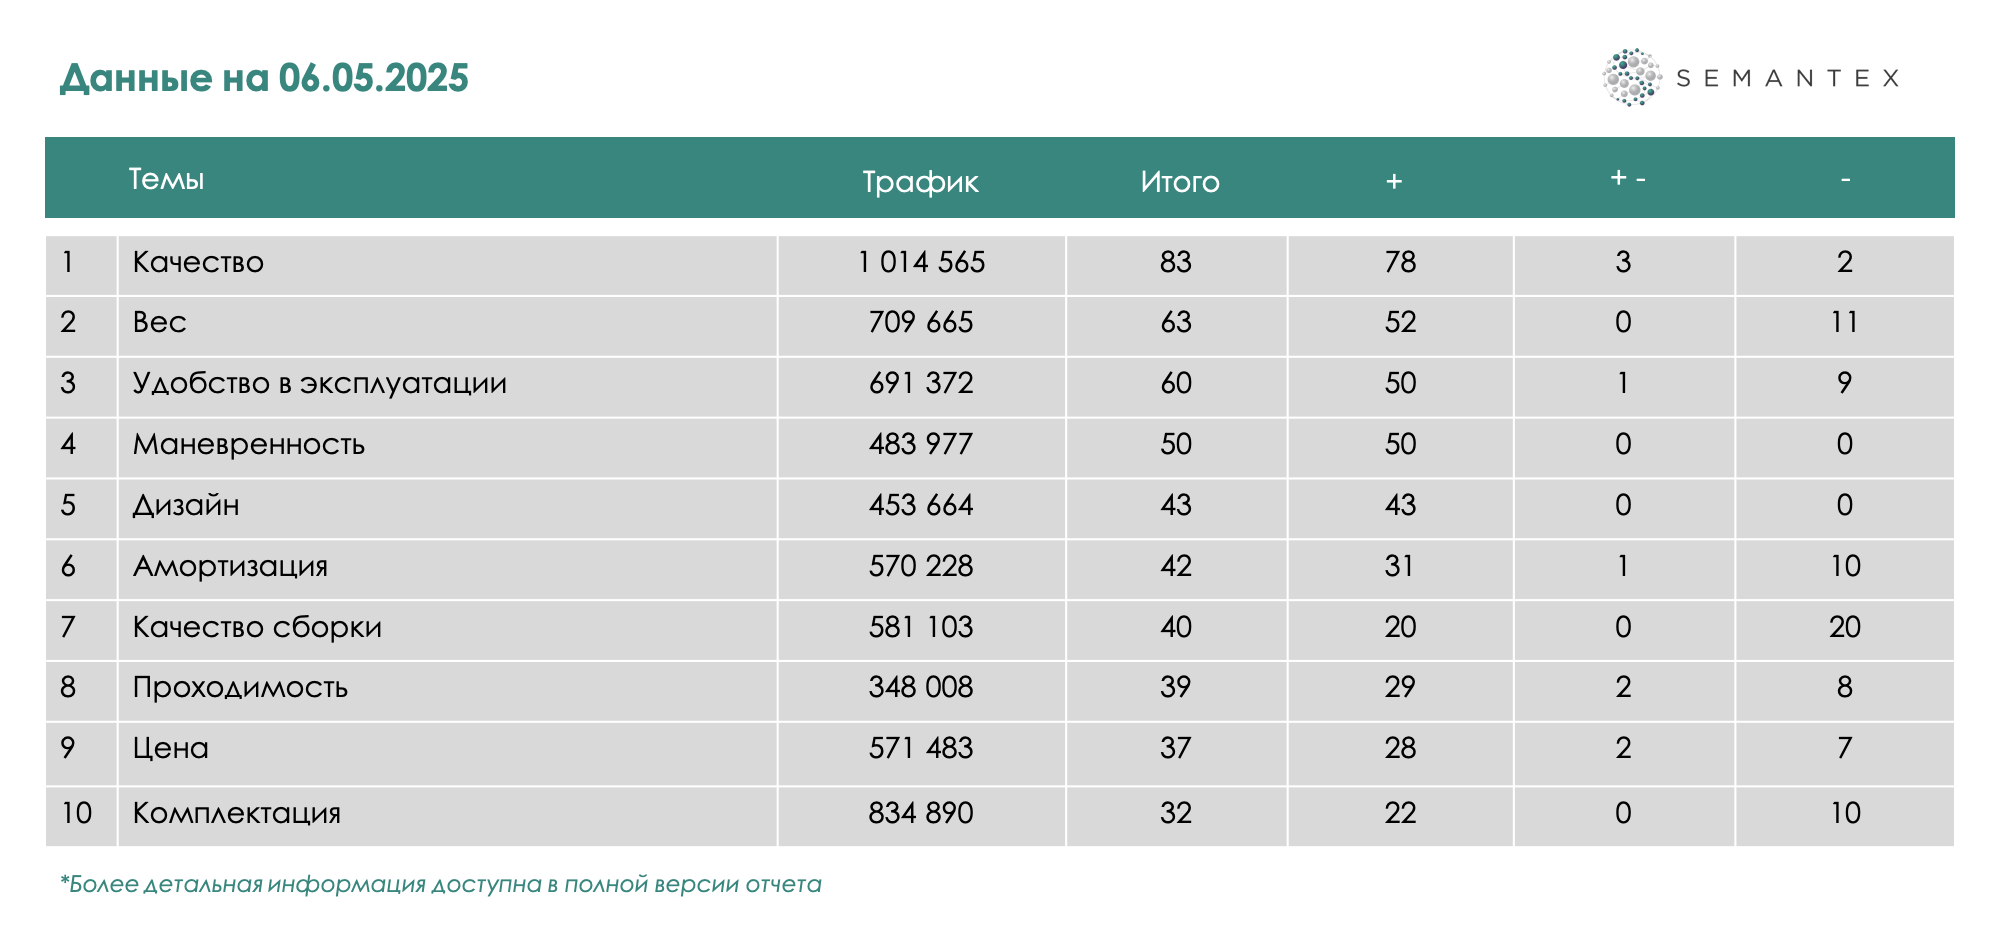Viewport: 1999px width, 931px height.
Task: Click the Качество row label
Action: pyautogui.click(x=198, y=262)
